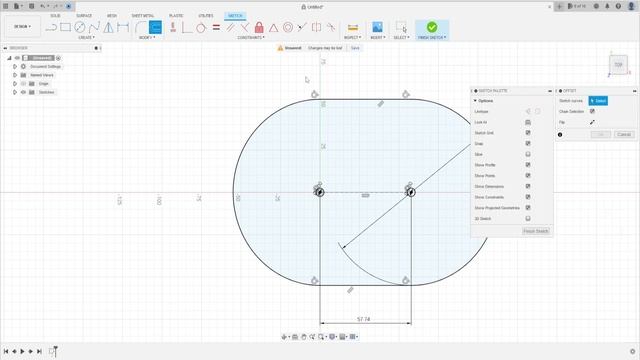
Task: Switch to the Mesh tab
Action: pyautogui.click(x=112, y=16)
